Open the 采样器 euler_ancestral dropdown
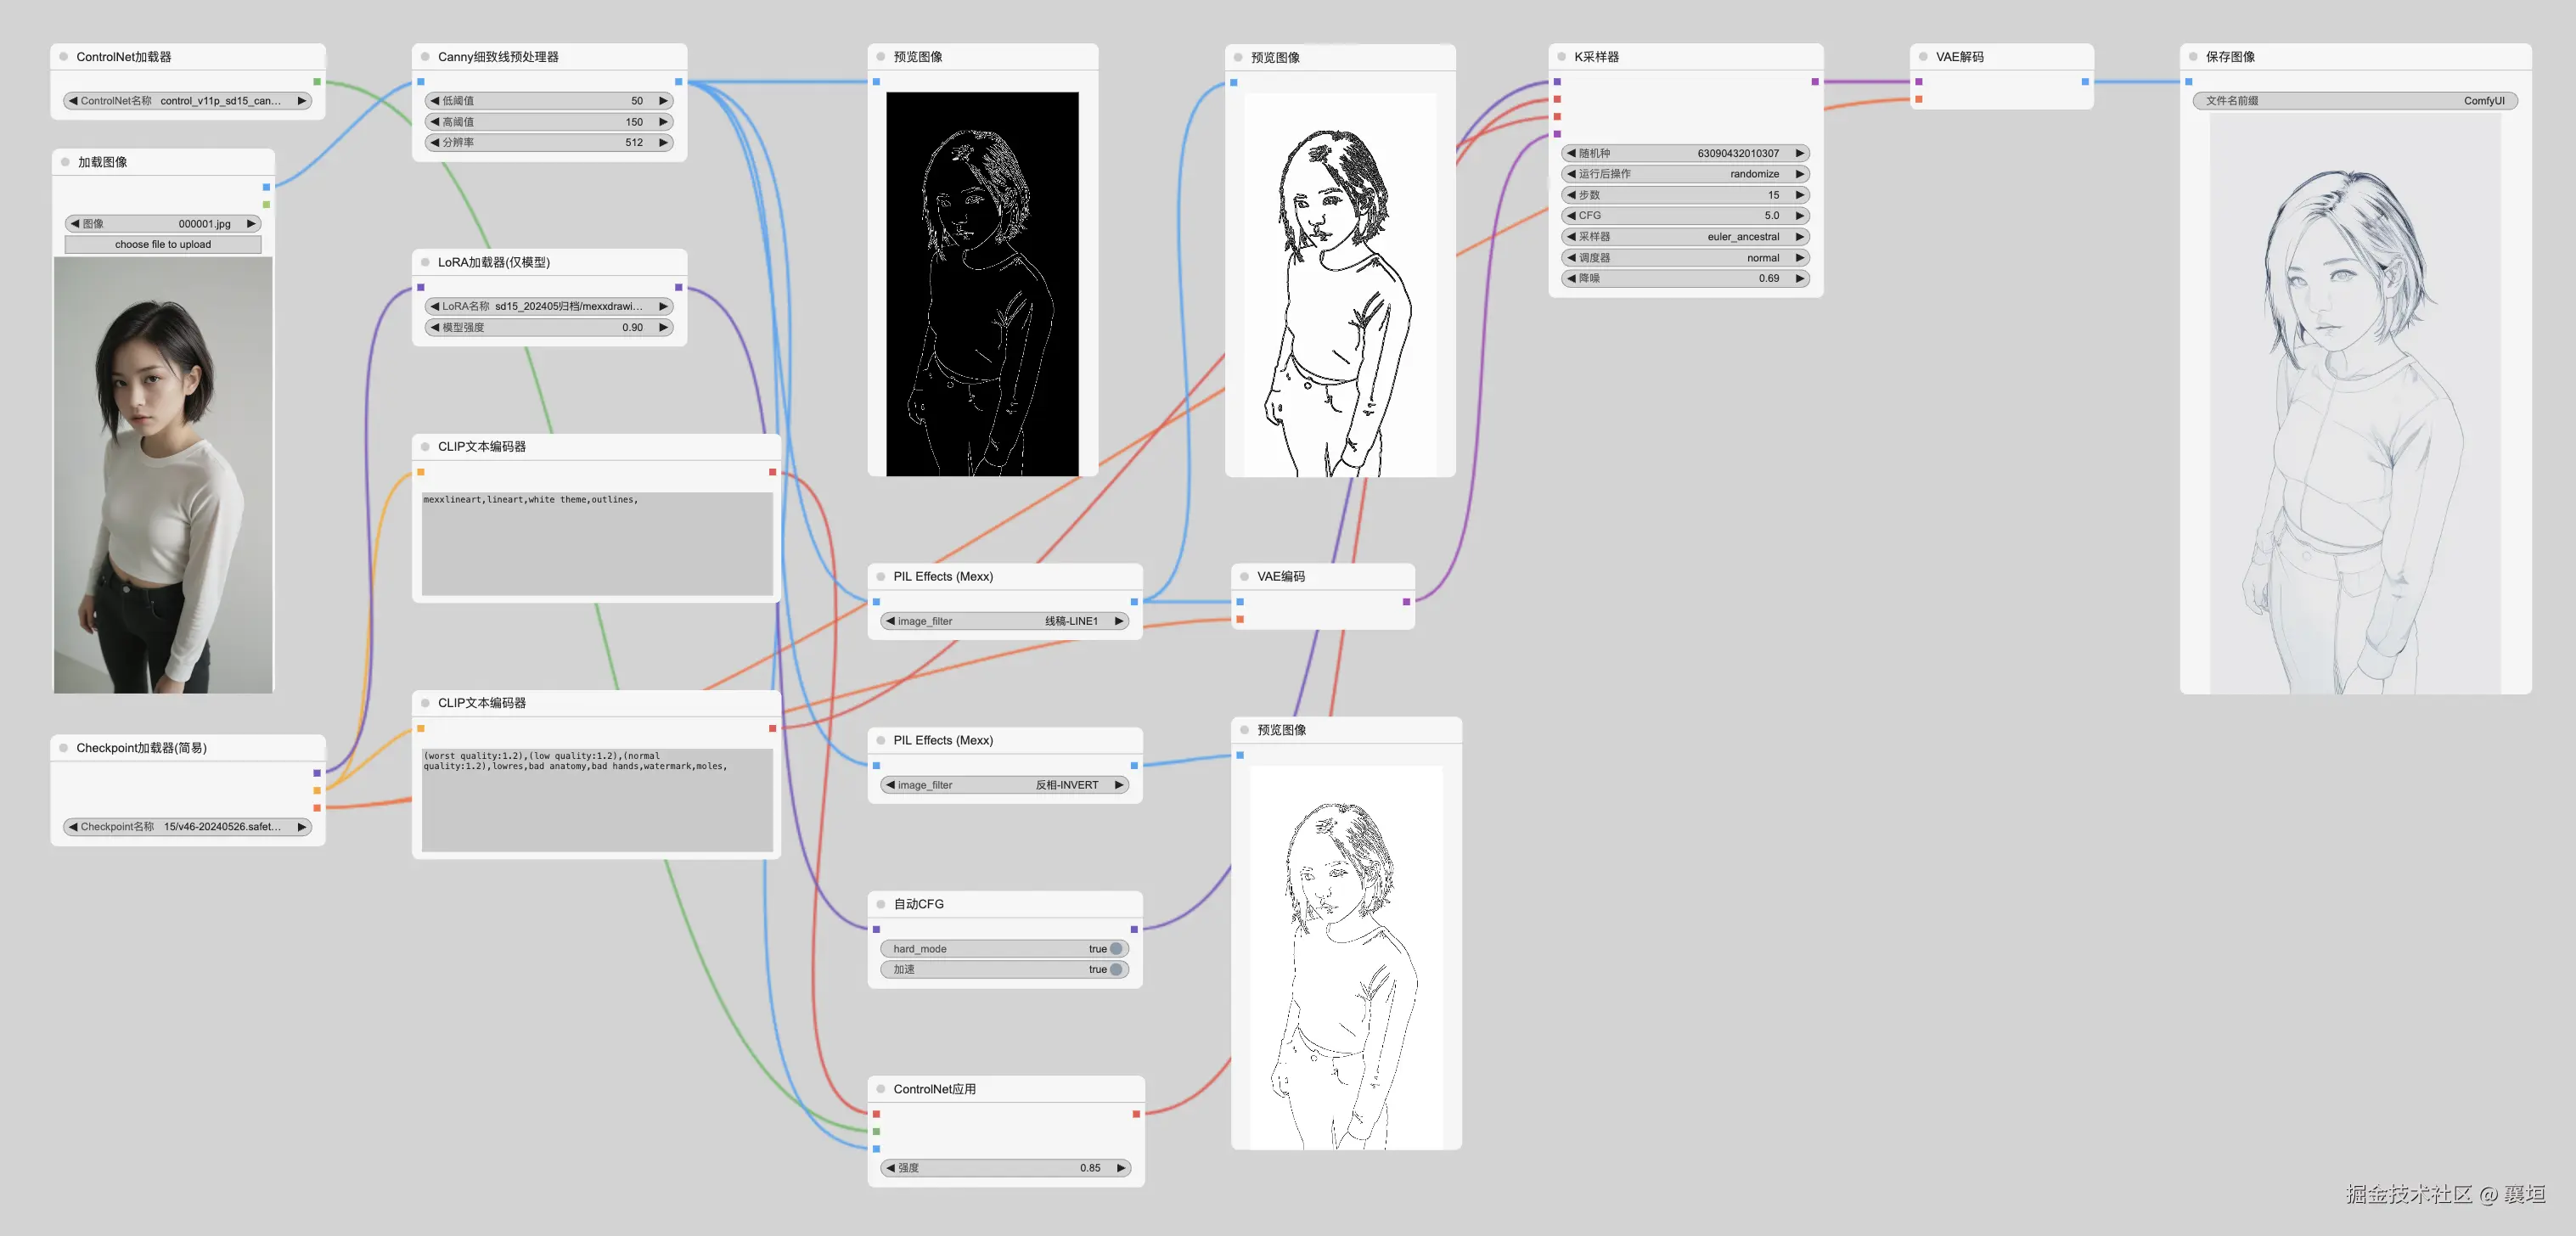This screenshot has height=1236, width=2576. [x=1686, y=237]
